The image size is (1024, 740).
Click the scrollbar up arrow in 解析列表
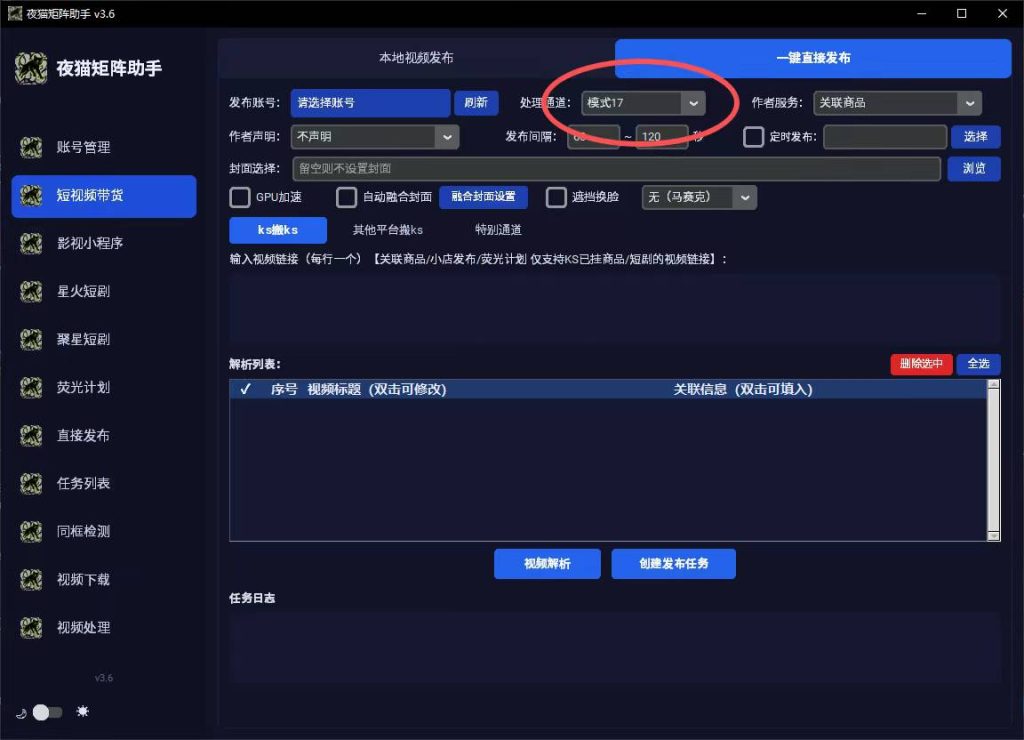(x=993, y=385)
